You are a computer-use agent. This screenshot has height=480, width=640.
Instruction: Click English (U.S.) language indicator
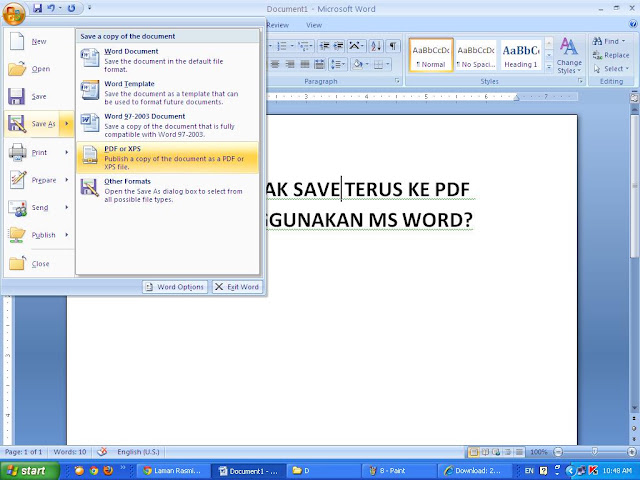(x=138, y=452)
